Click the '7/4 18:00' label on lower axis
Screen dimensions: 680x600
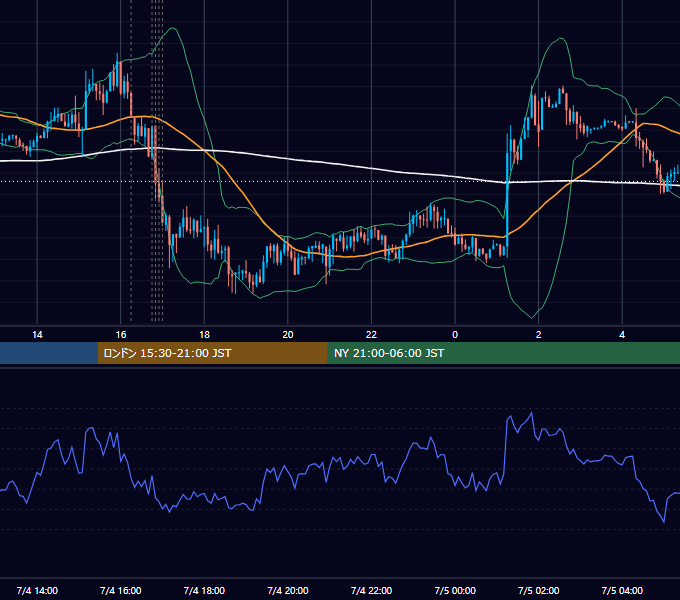click(x=204, y=591)
